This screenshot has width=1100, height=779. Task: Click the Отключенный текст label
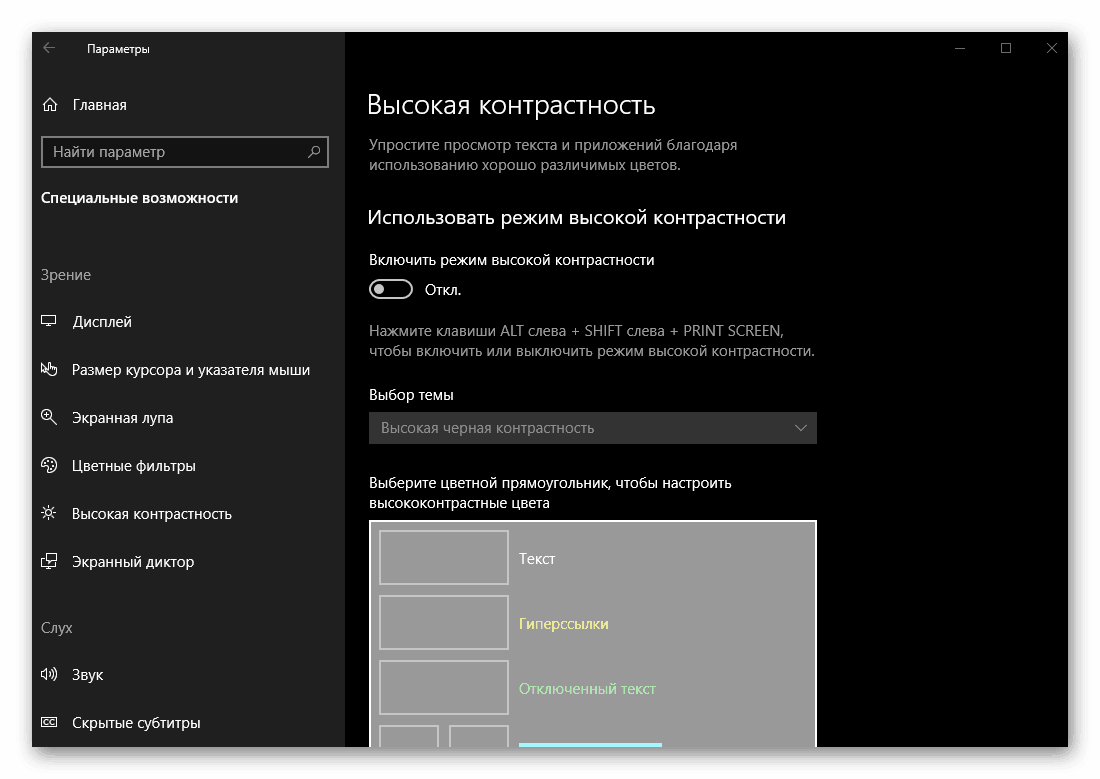pos(587,689)
